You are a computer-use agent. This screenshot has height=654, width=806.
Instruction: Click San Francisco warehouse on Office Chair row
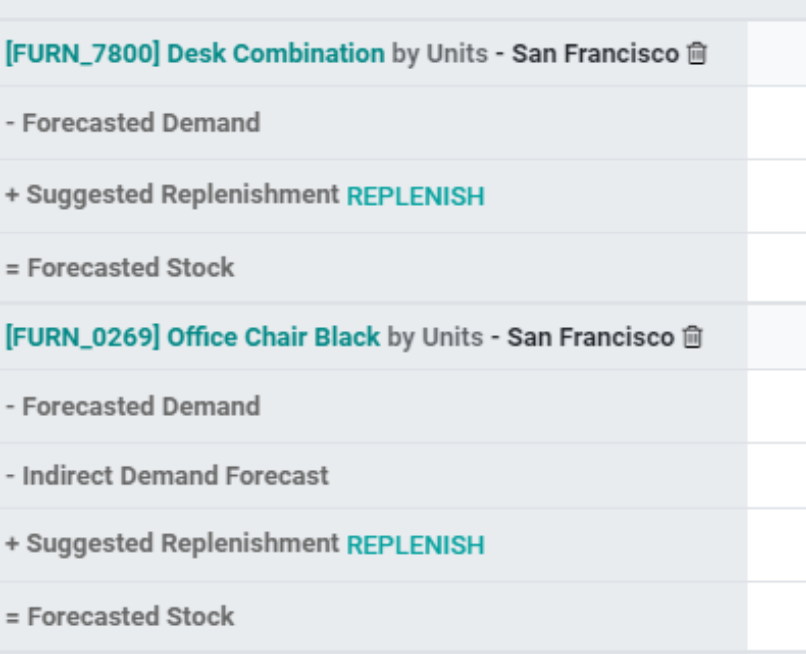(591, 337)
